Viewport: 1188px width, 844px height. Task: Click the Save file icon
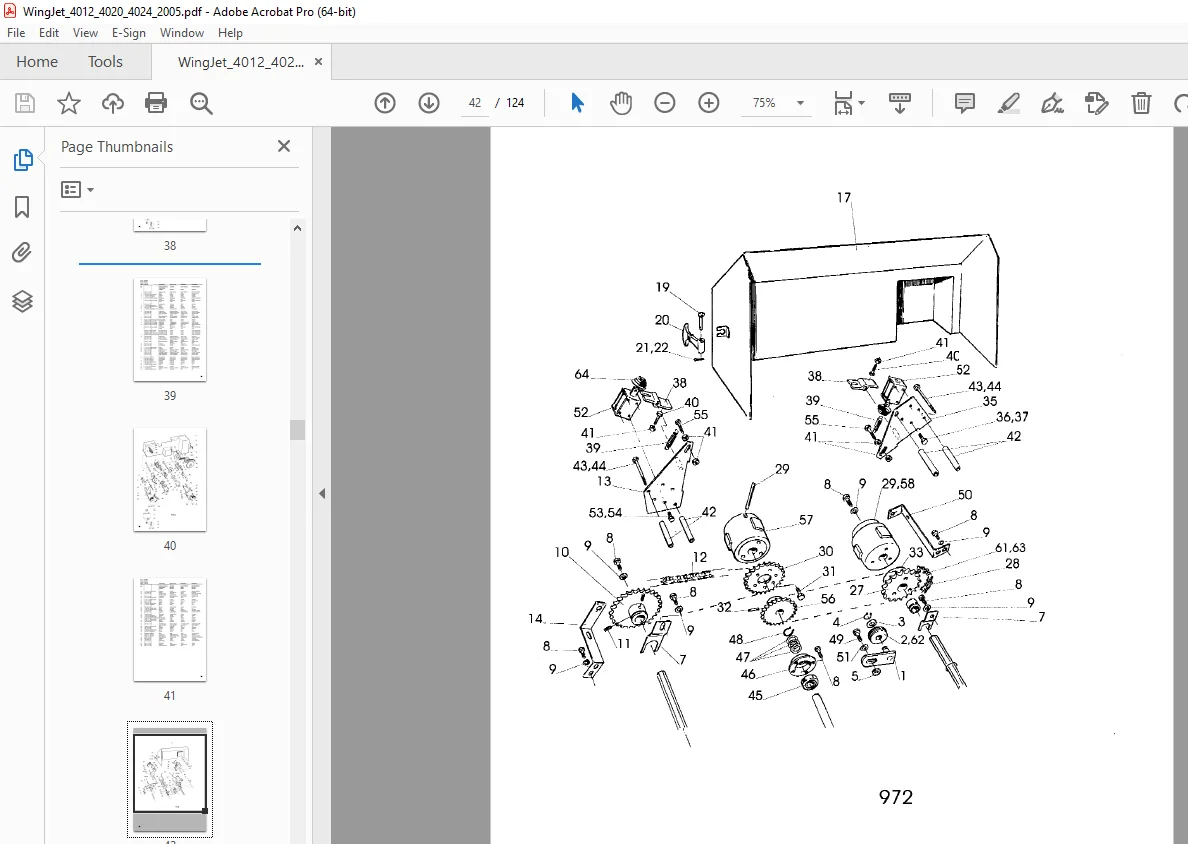coord(25,103)
